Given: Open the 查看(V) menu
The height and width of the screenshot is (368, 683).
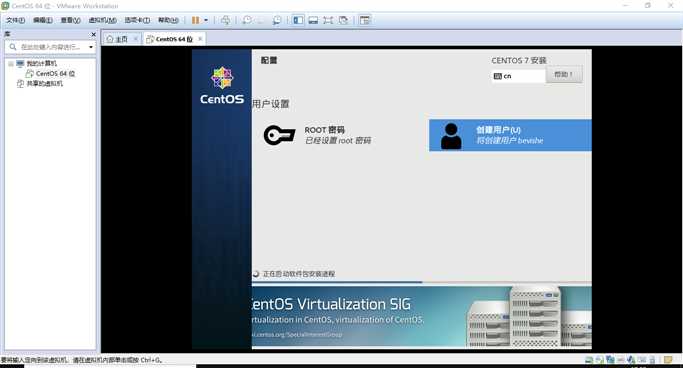Looking at the screenshot, I should 70,20.
